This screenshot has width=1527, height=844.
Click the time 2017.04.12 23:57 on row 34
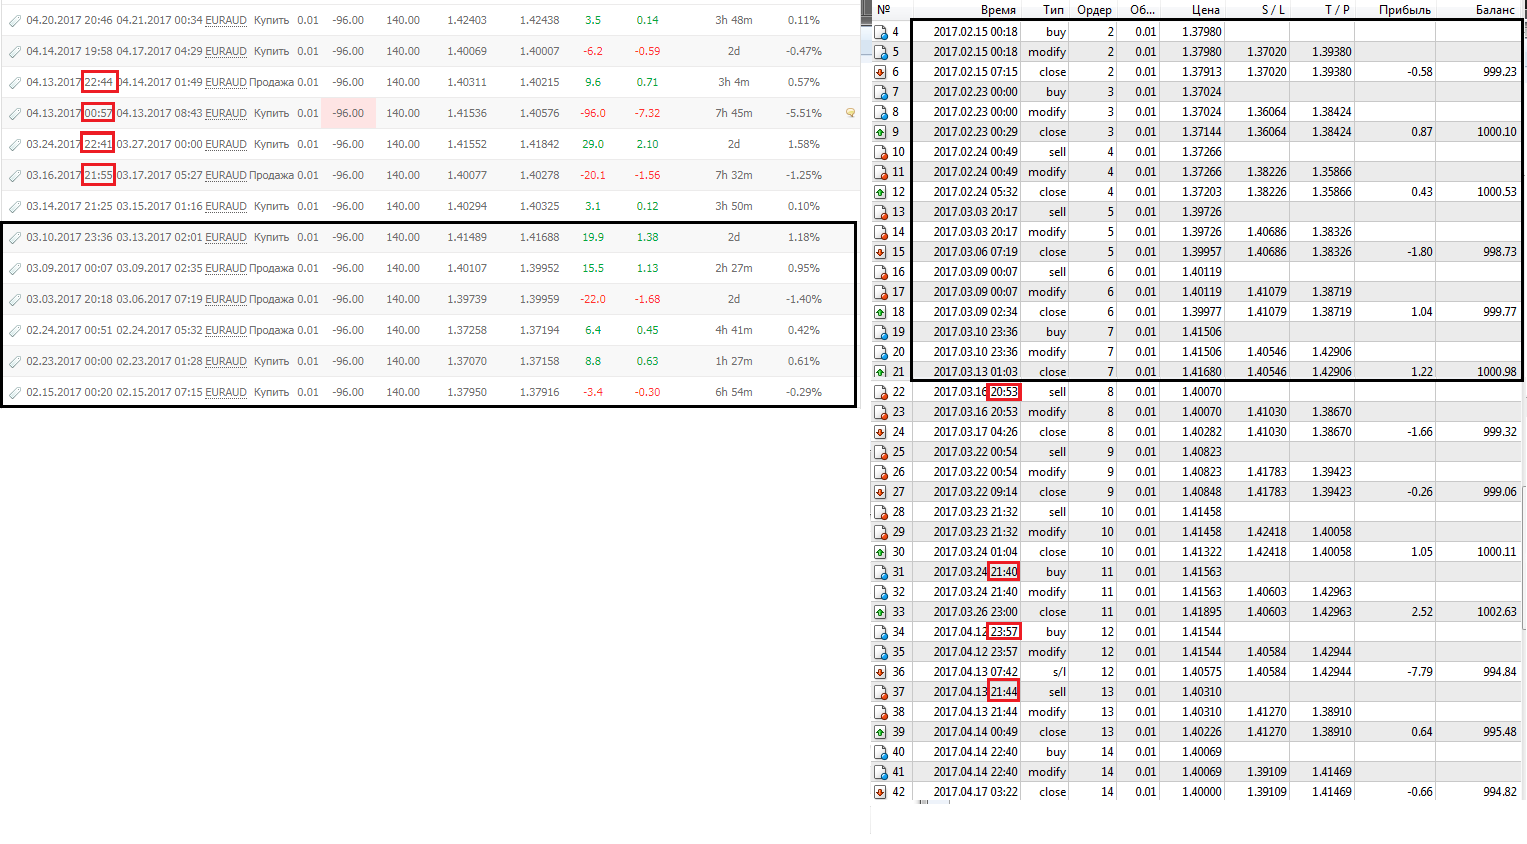pos(975,632)
